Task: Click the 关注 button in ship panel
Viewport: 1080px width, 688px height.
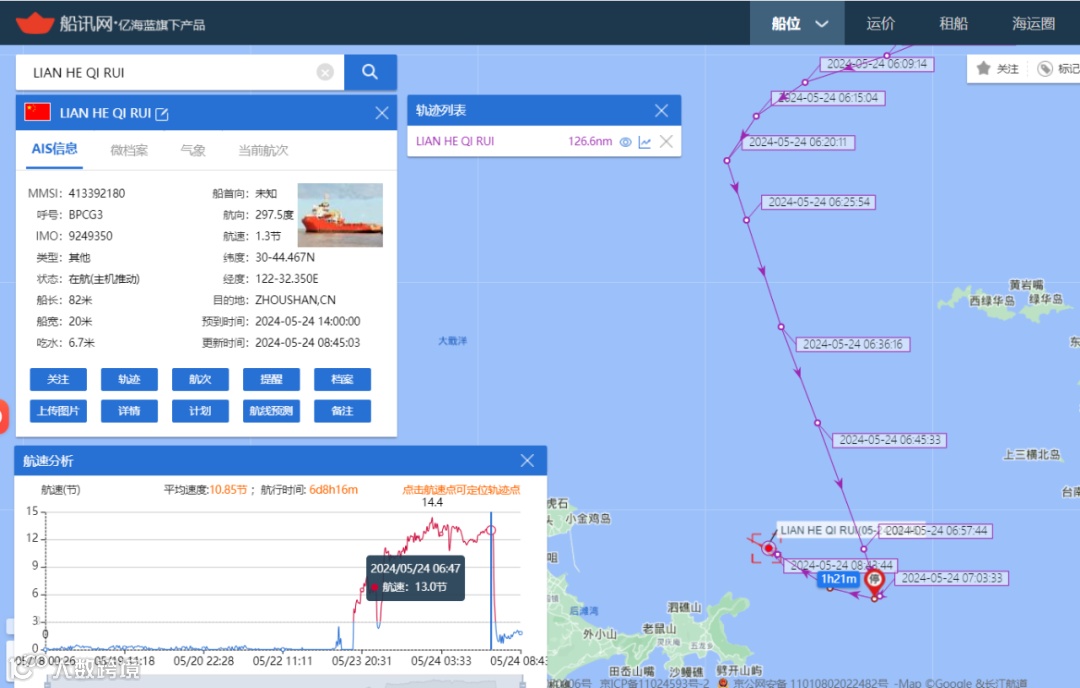Action: point(59,379)
